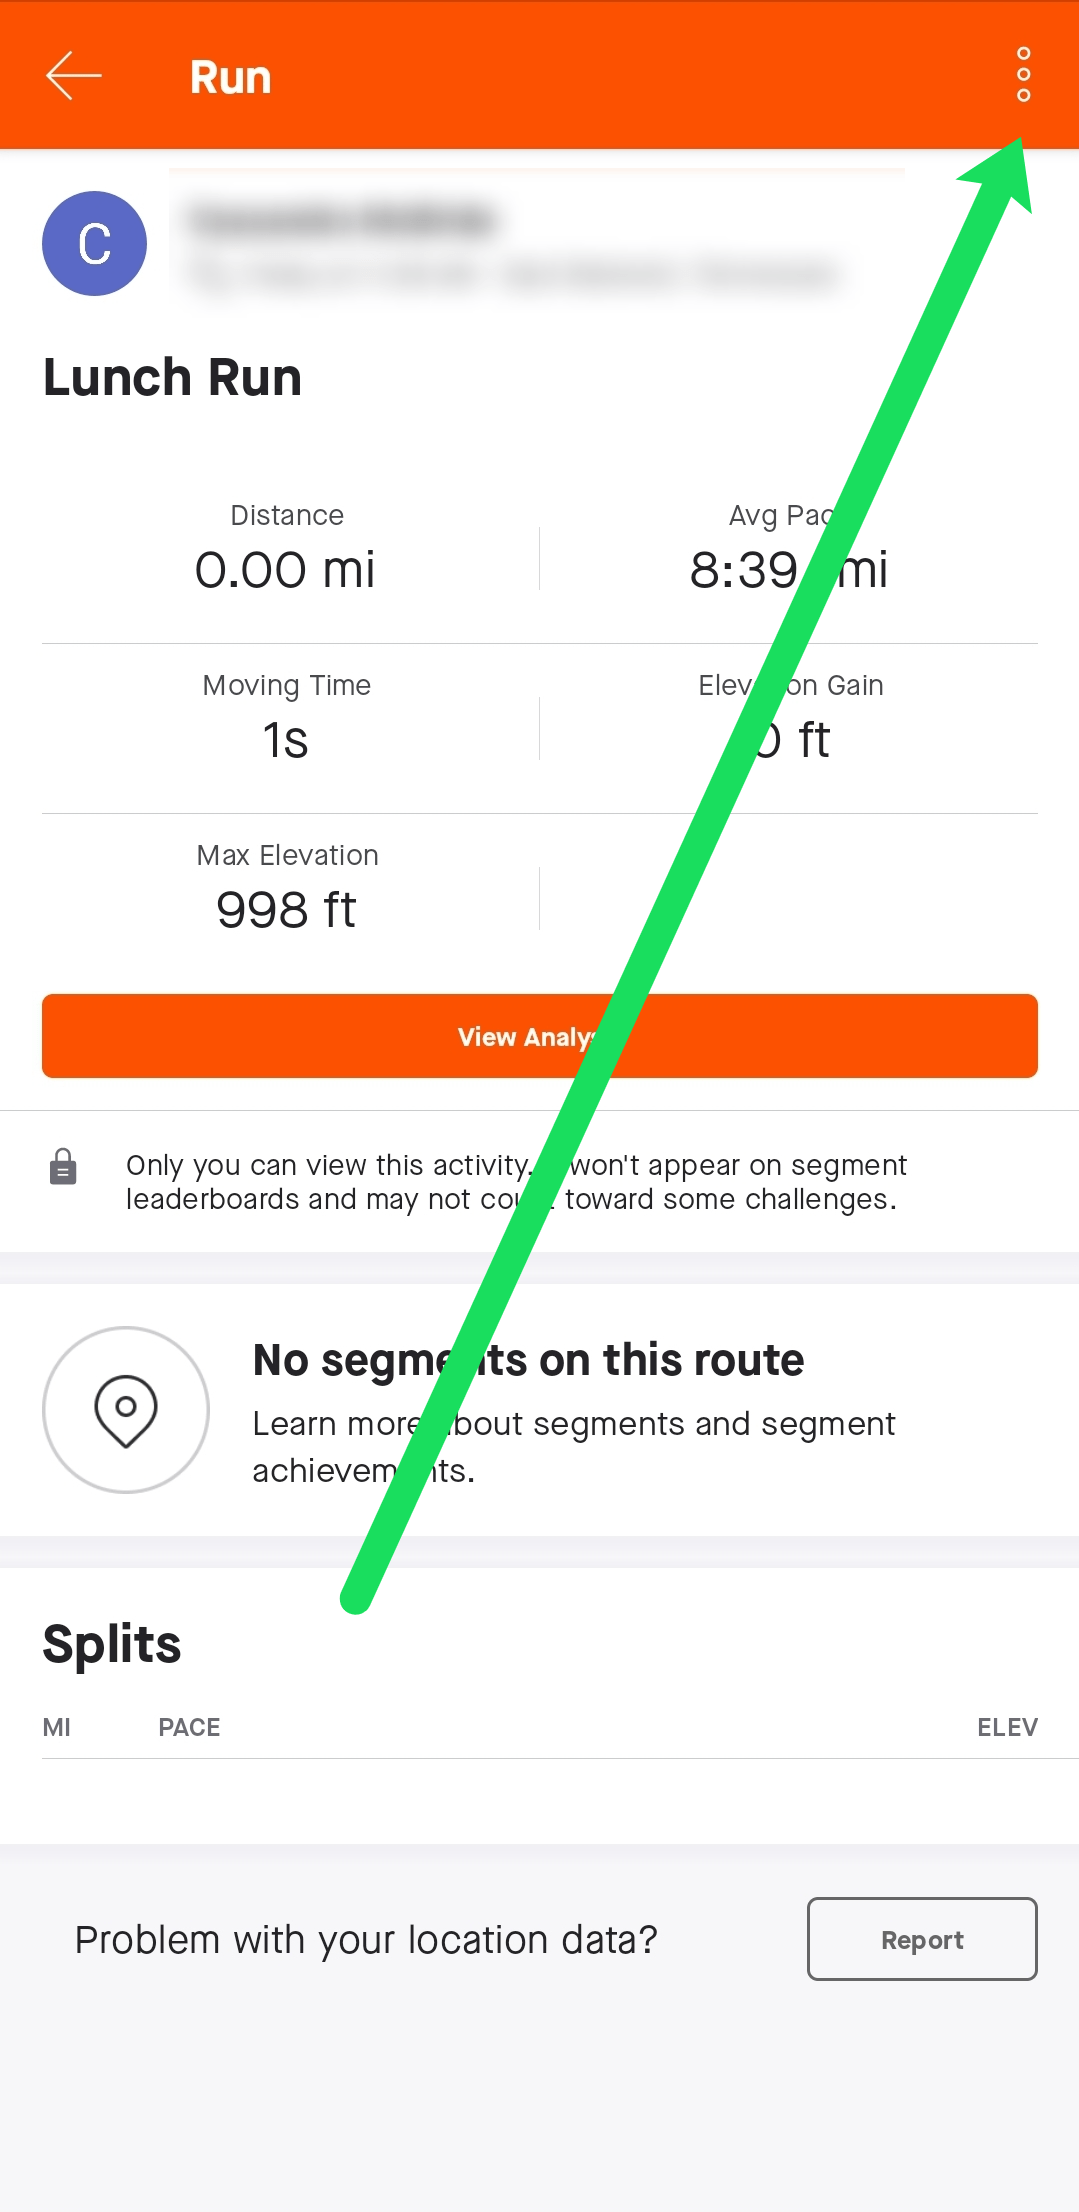1079x2212 pixels.
Task: Open the Run activity header title
Action: [x=230, y=75]
